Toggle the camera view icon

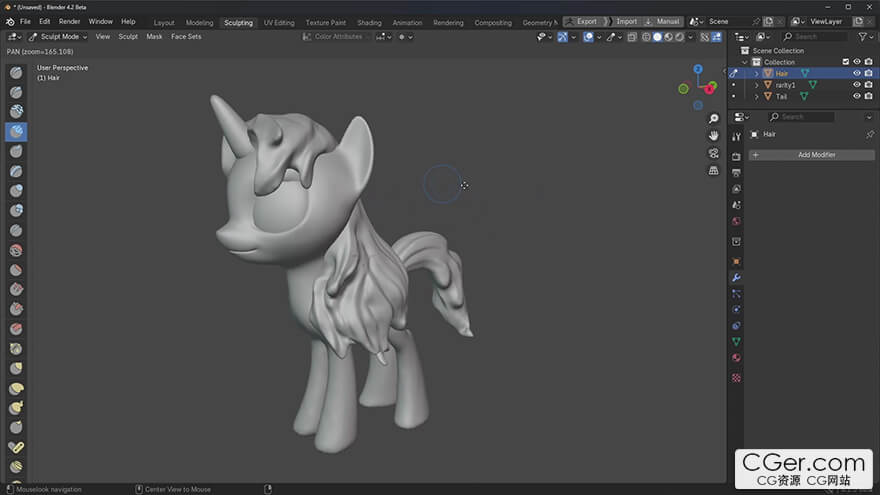tap(713, 153)
